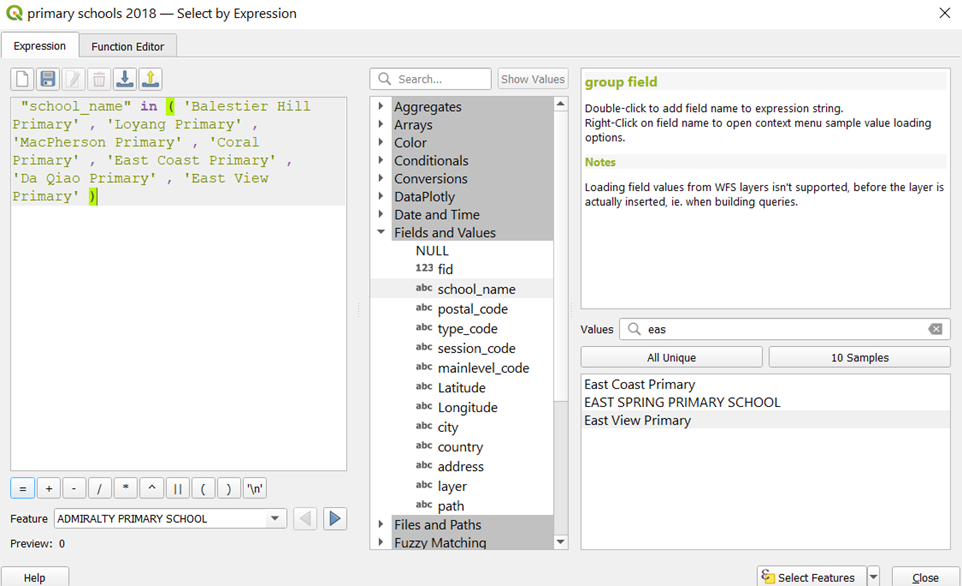962x586 pixels.
Task: Clear the 'eas' text in Values search
Action: 935,329
